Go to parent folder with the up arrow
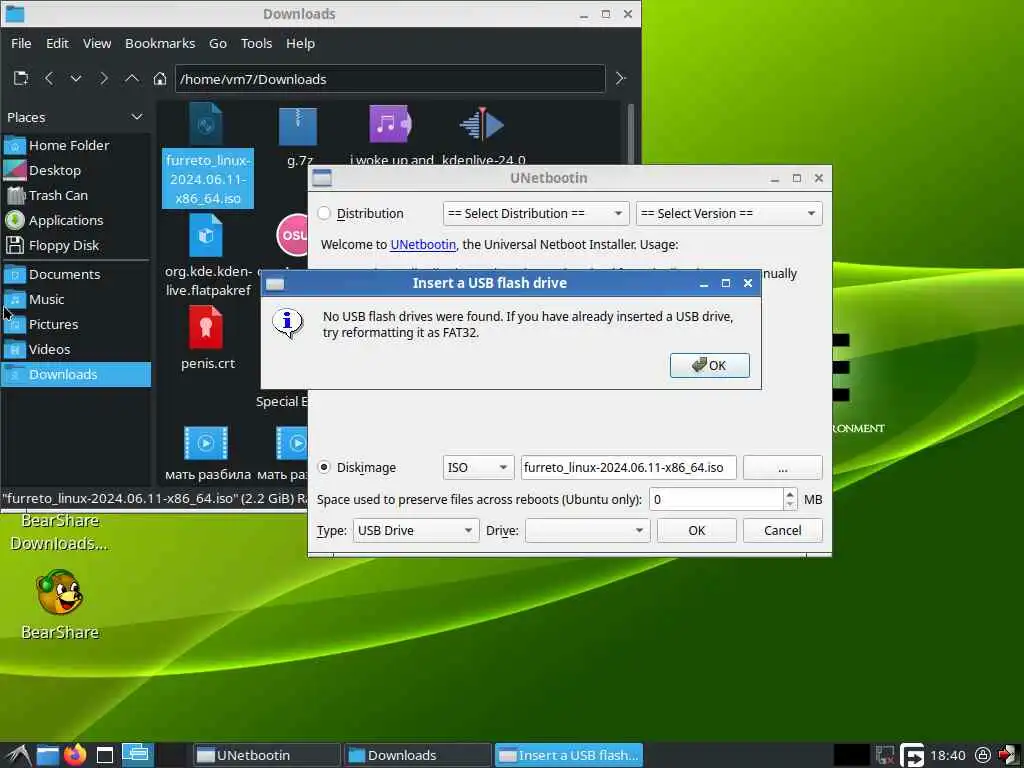This screenshot has height=768, width=1024. (131, 78)
